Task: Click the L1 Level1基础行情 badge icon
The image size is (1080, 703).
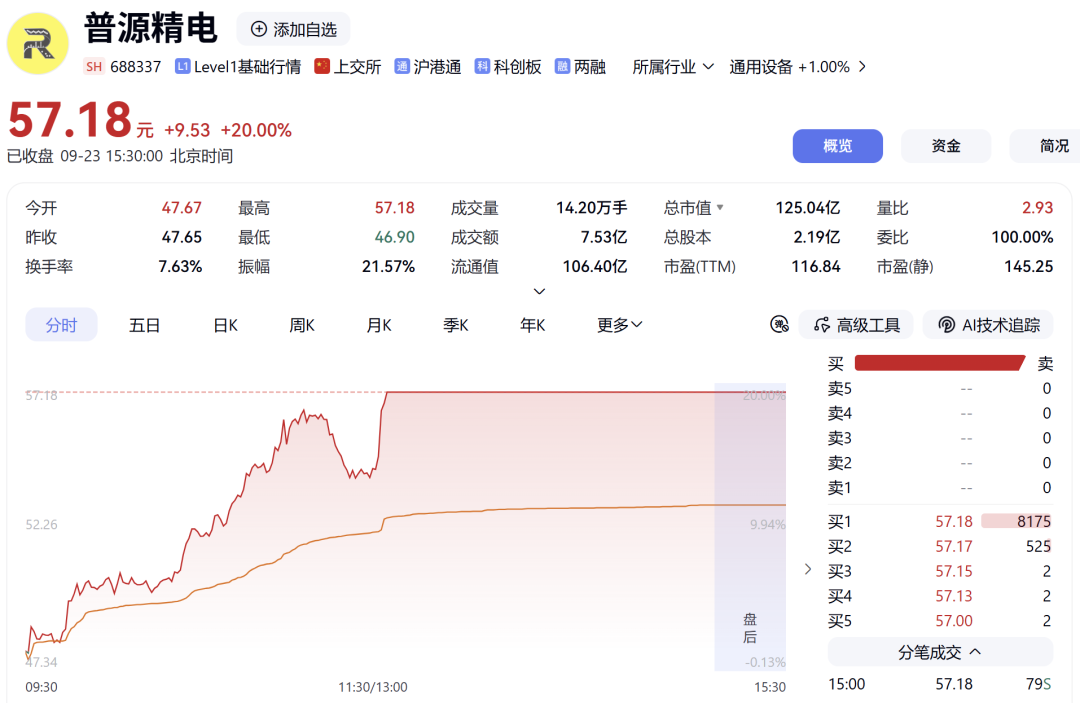Action: 182,66
